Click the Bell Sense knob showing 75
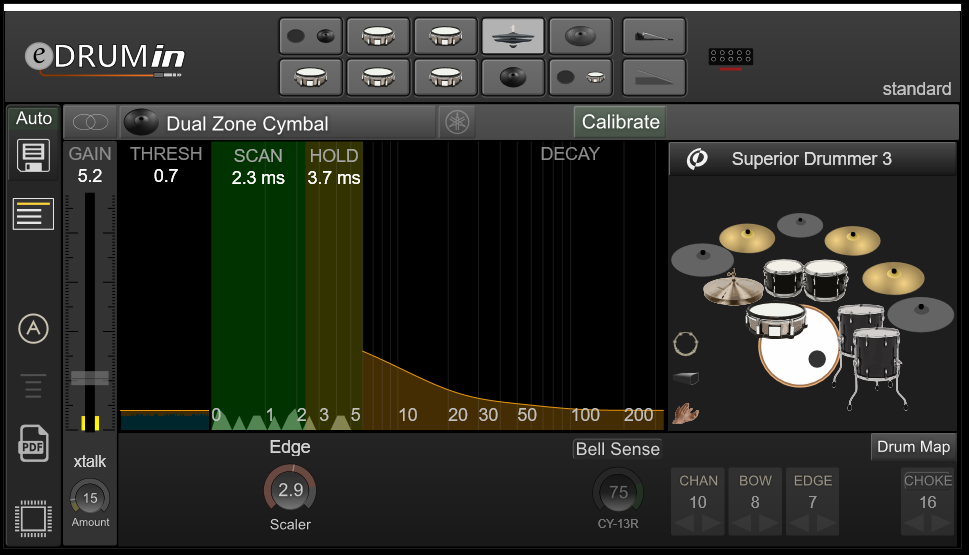 [618, 492]
